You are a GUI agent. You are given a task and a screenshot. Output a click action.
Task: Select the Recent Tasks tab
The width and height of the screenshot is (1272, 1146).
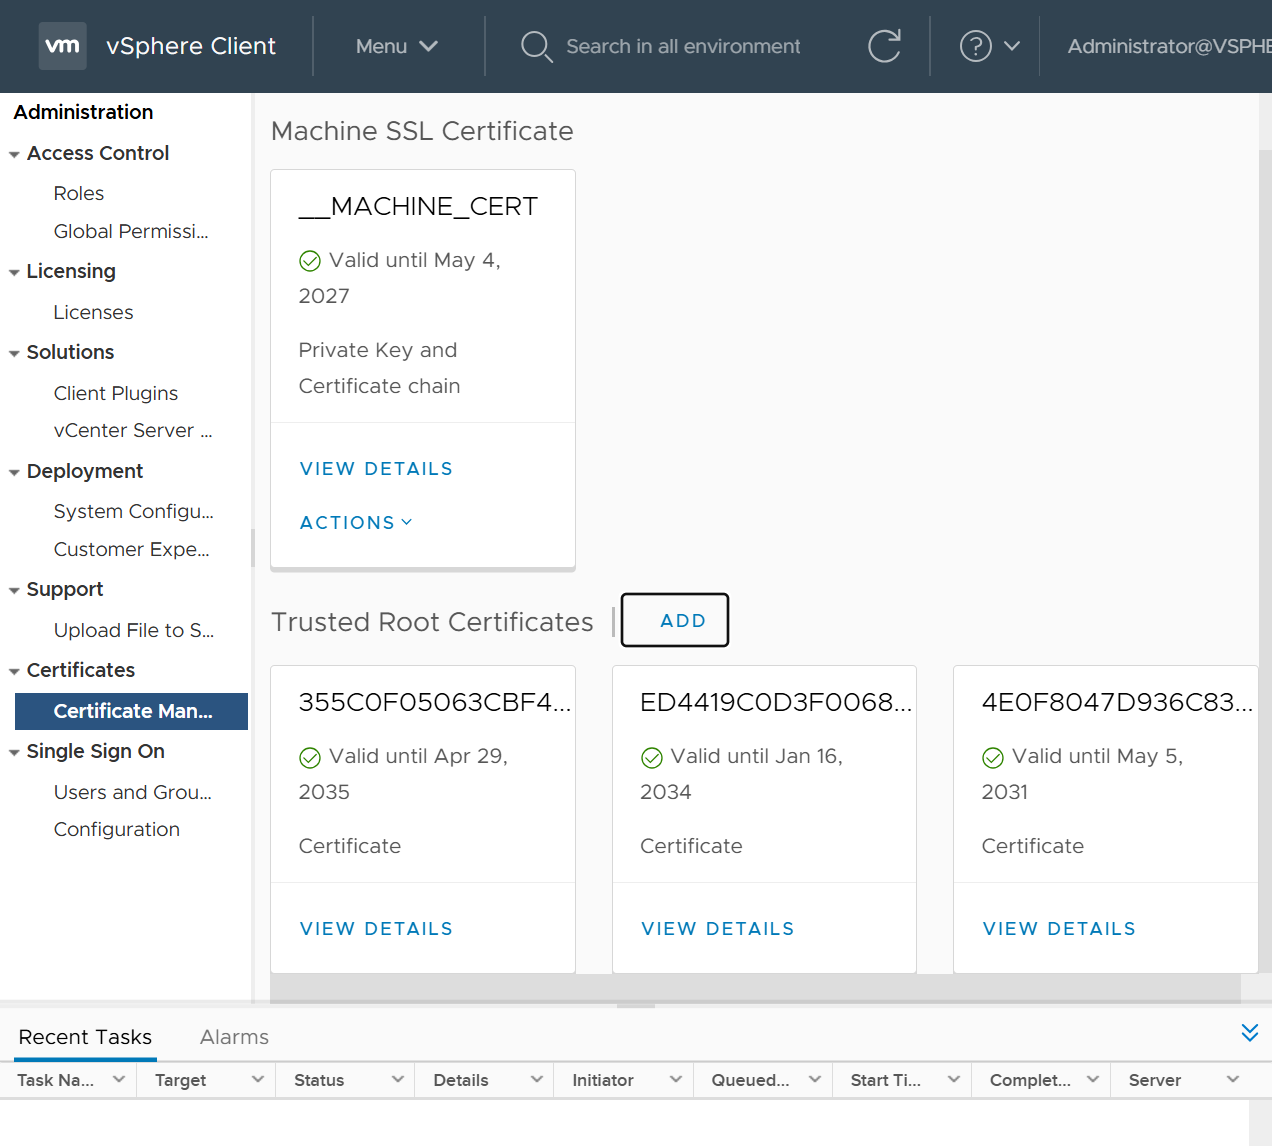click(85, 1037)
